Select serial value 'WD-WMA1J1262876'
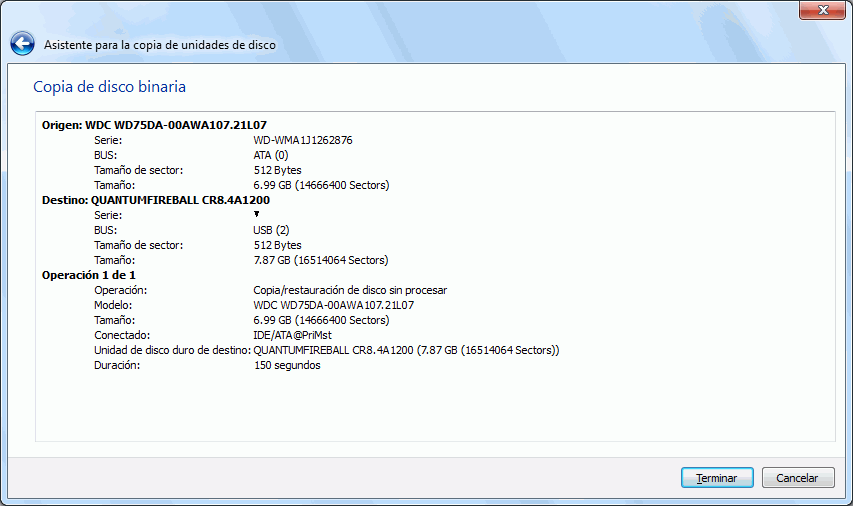This screenshot has height=506, width=853. point(302,140)
